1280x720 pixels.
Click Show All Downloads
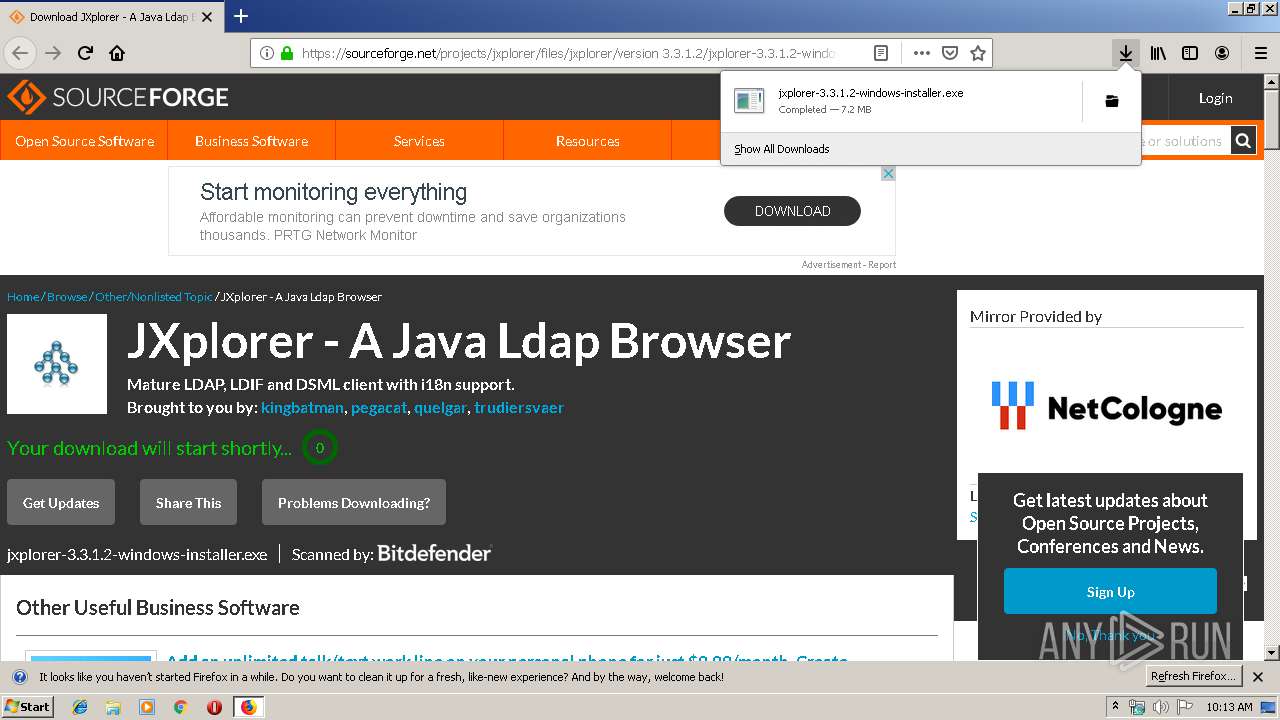pyautogui.click(x=781, y=149)
